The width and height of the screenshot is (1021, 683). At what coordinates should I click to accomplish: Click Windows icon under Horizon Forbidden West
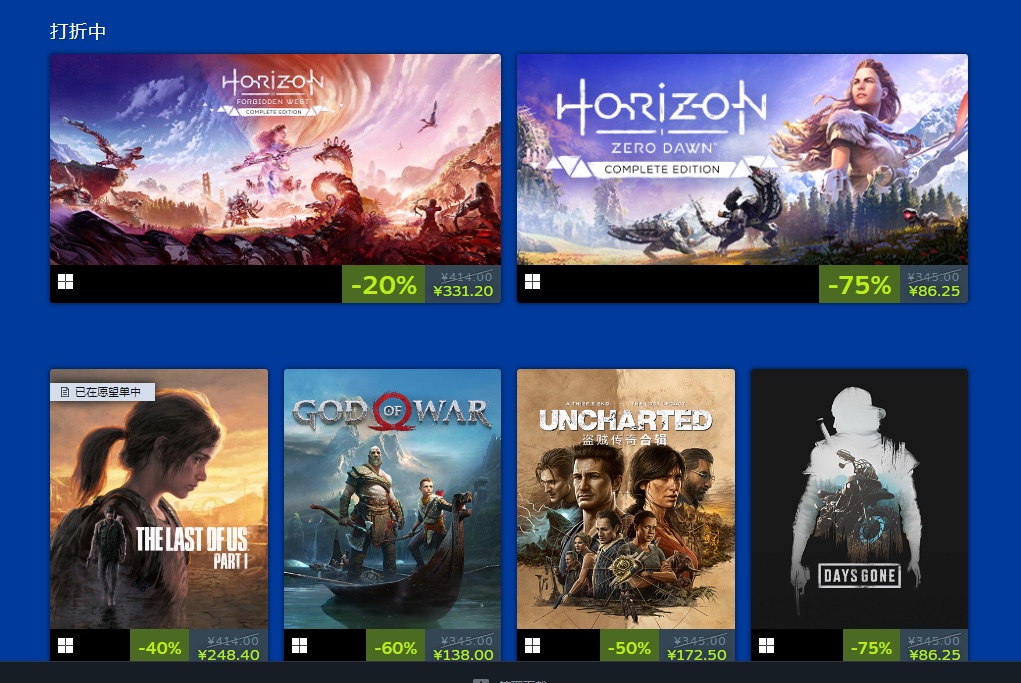pyautogui.click(x=65, y=282)
